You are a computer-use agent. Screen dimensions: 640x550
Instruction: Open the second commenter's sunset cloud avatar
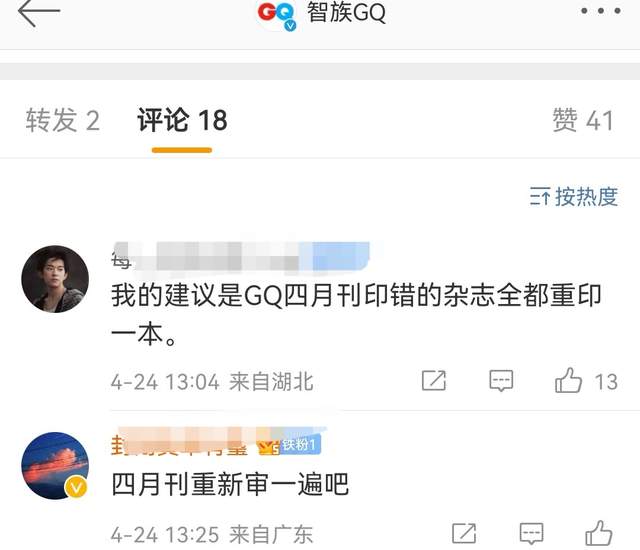[55, 466]
